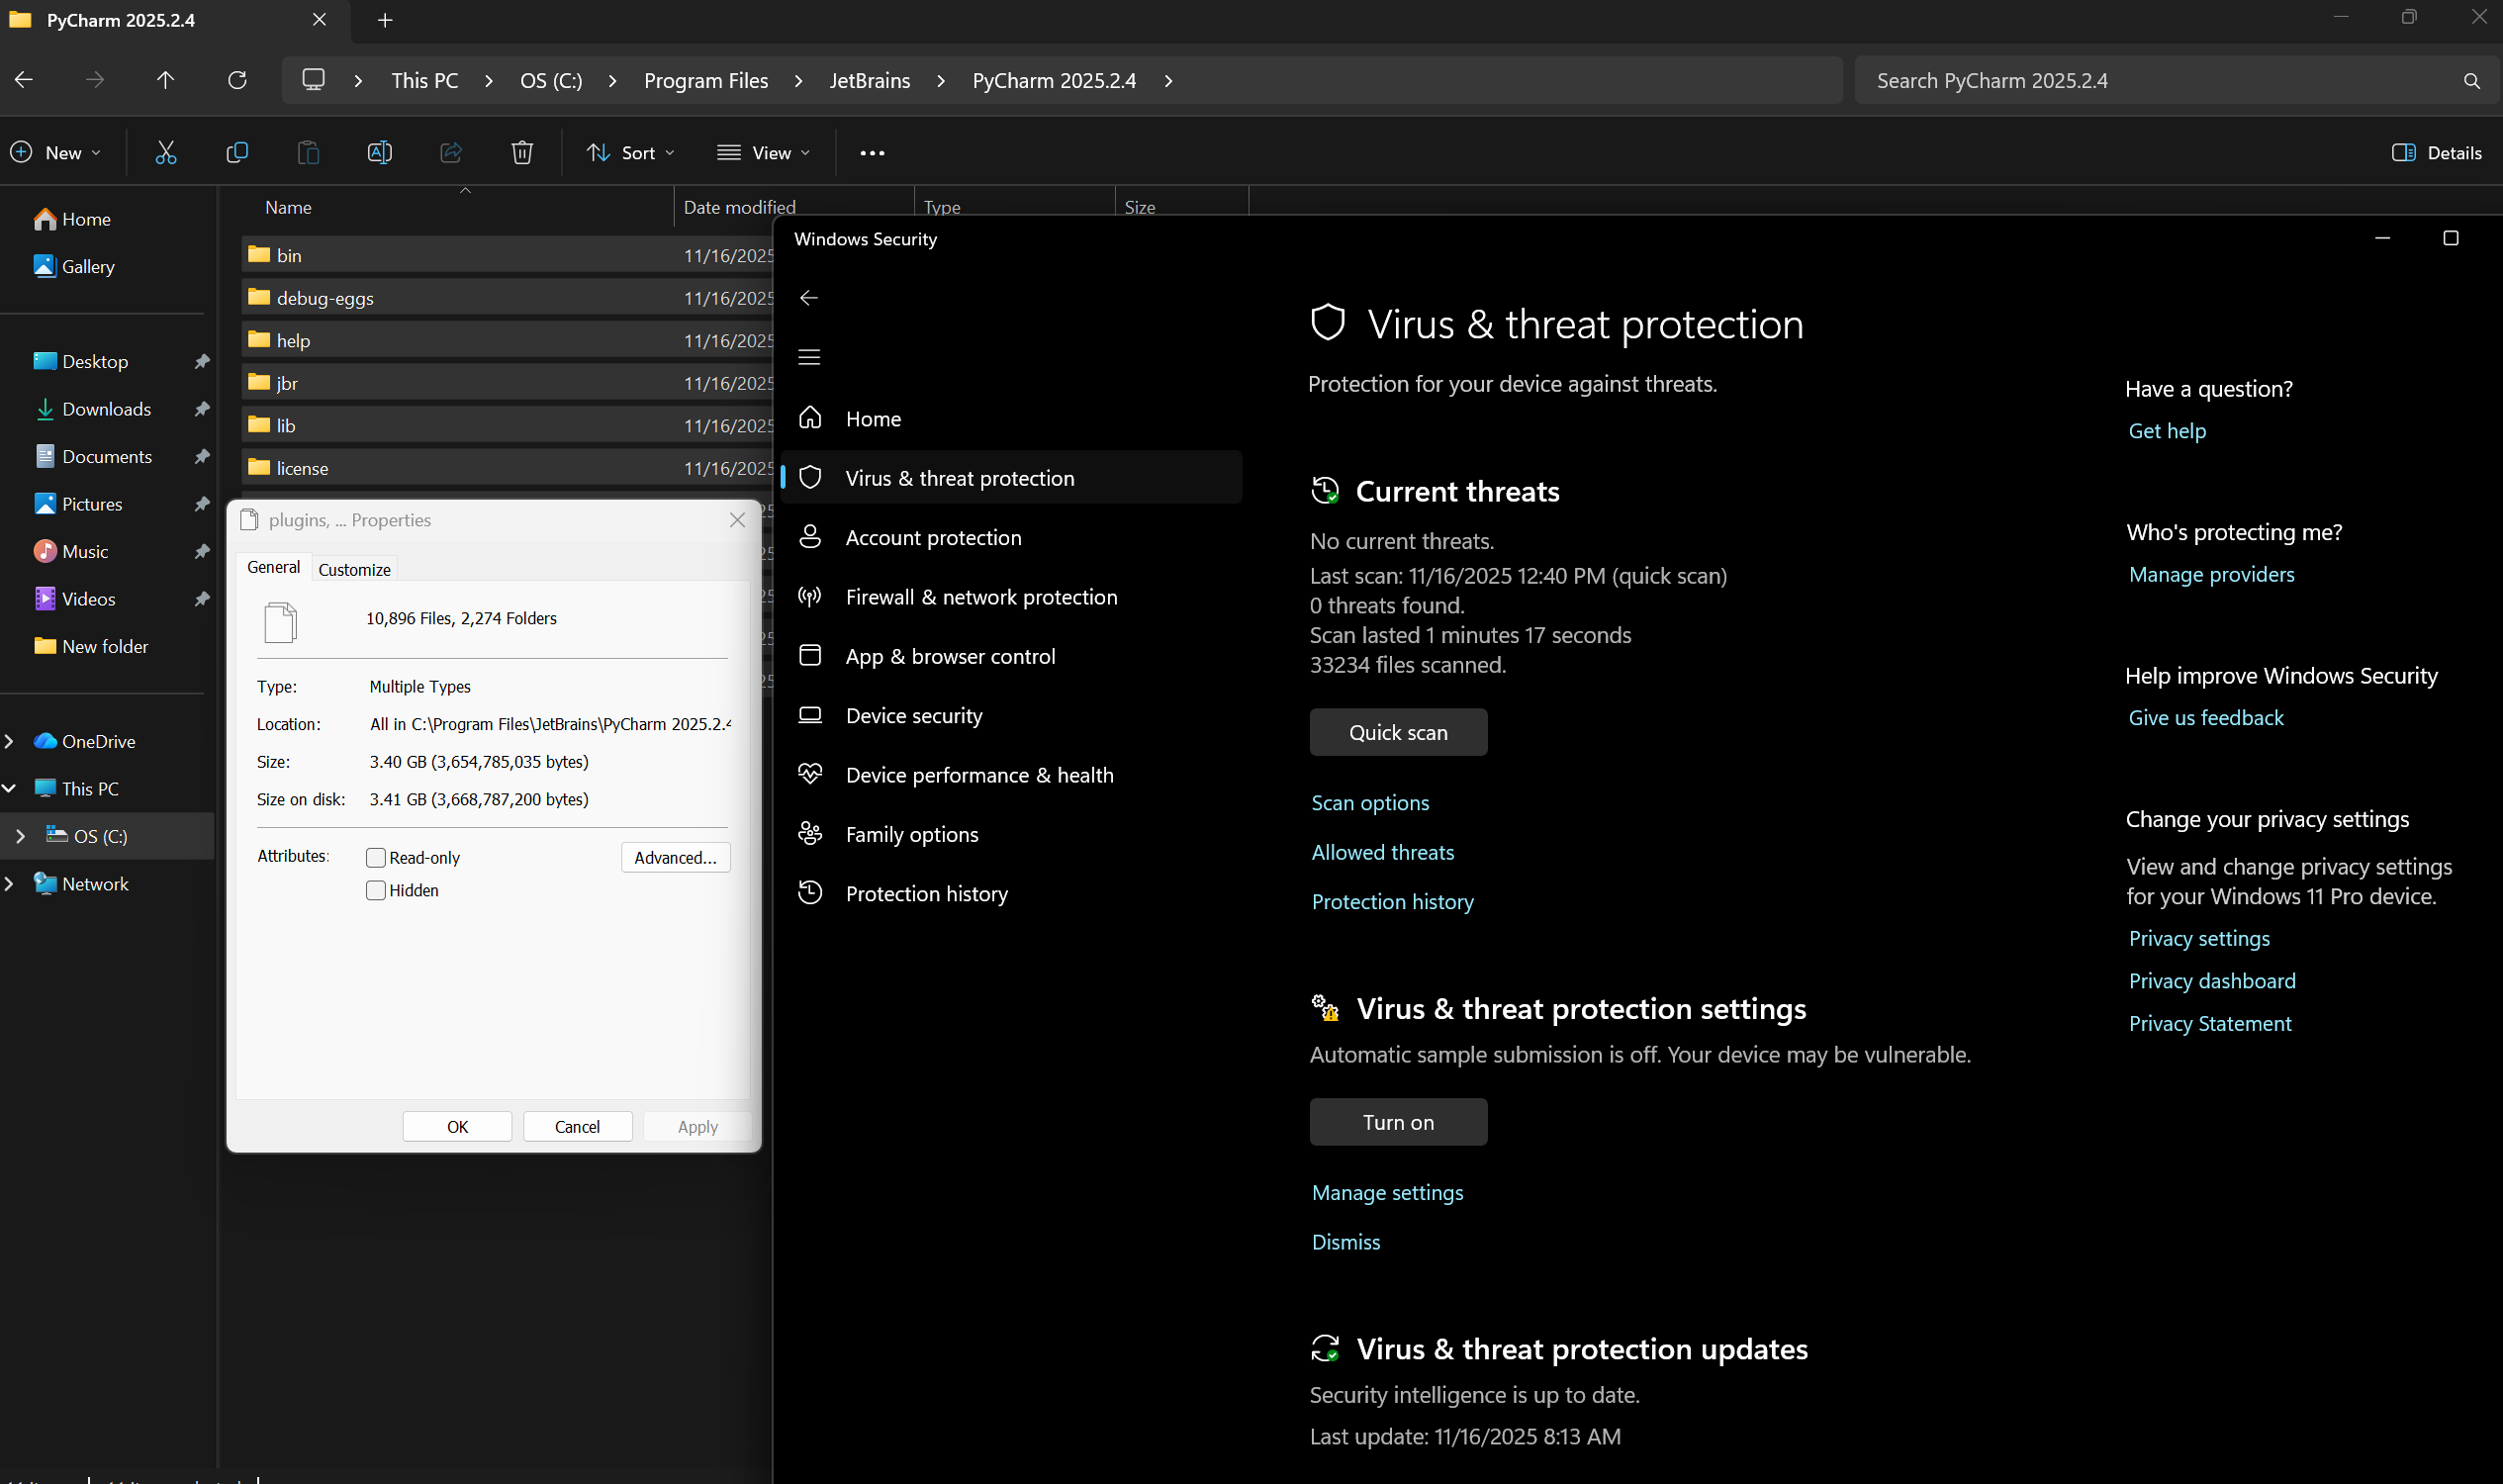Tick the Hidden attribute checkbox
The image size is (2503, 1484).
(x=376, y=890)
